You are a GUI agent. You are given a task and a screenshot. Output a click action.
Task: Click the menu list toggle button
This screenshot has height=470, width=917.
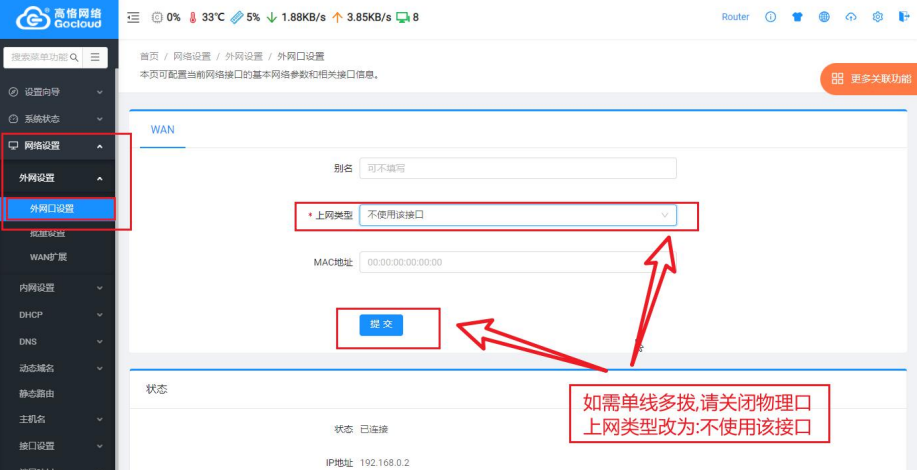(x=95, y=57)
